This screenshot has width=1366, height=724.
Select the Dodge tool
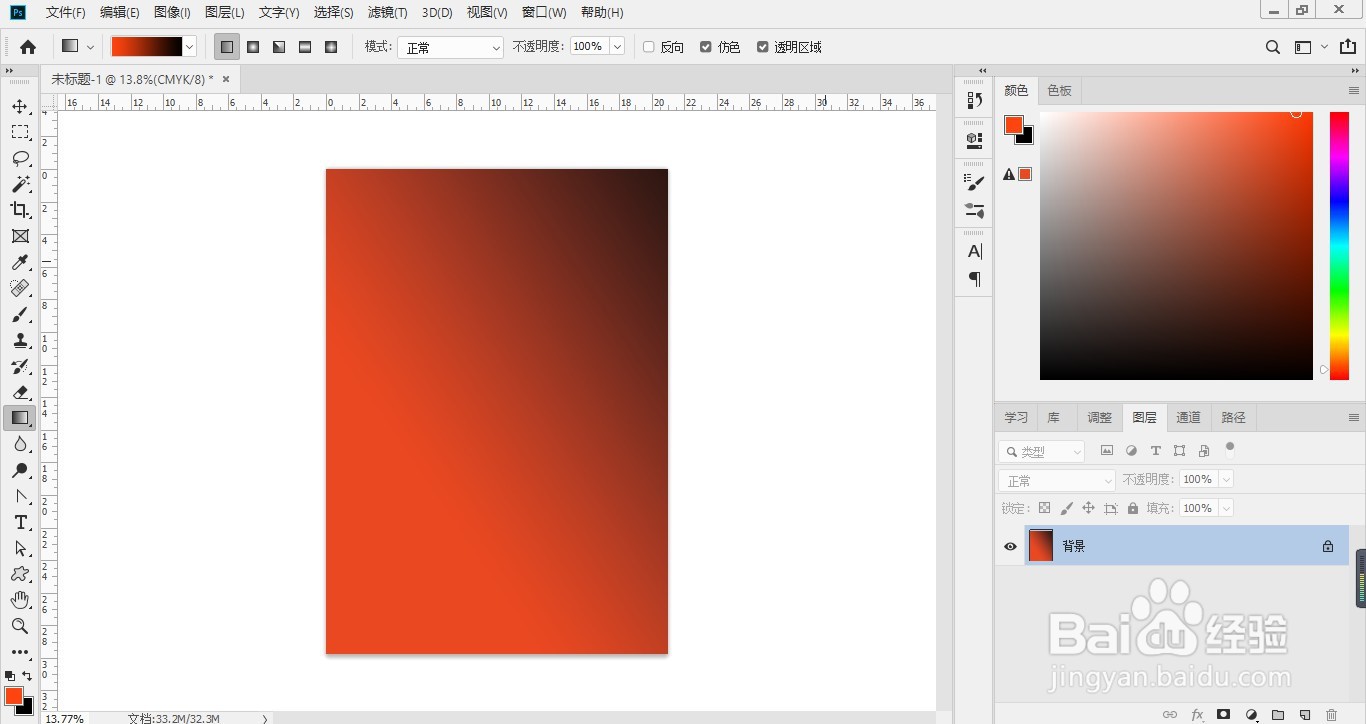[x=20, y=470]
